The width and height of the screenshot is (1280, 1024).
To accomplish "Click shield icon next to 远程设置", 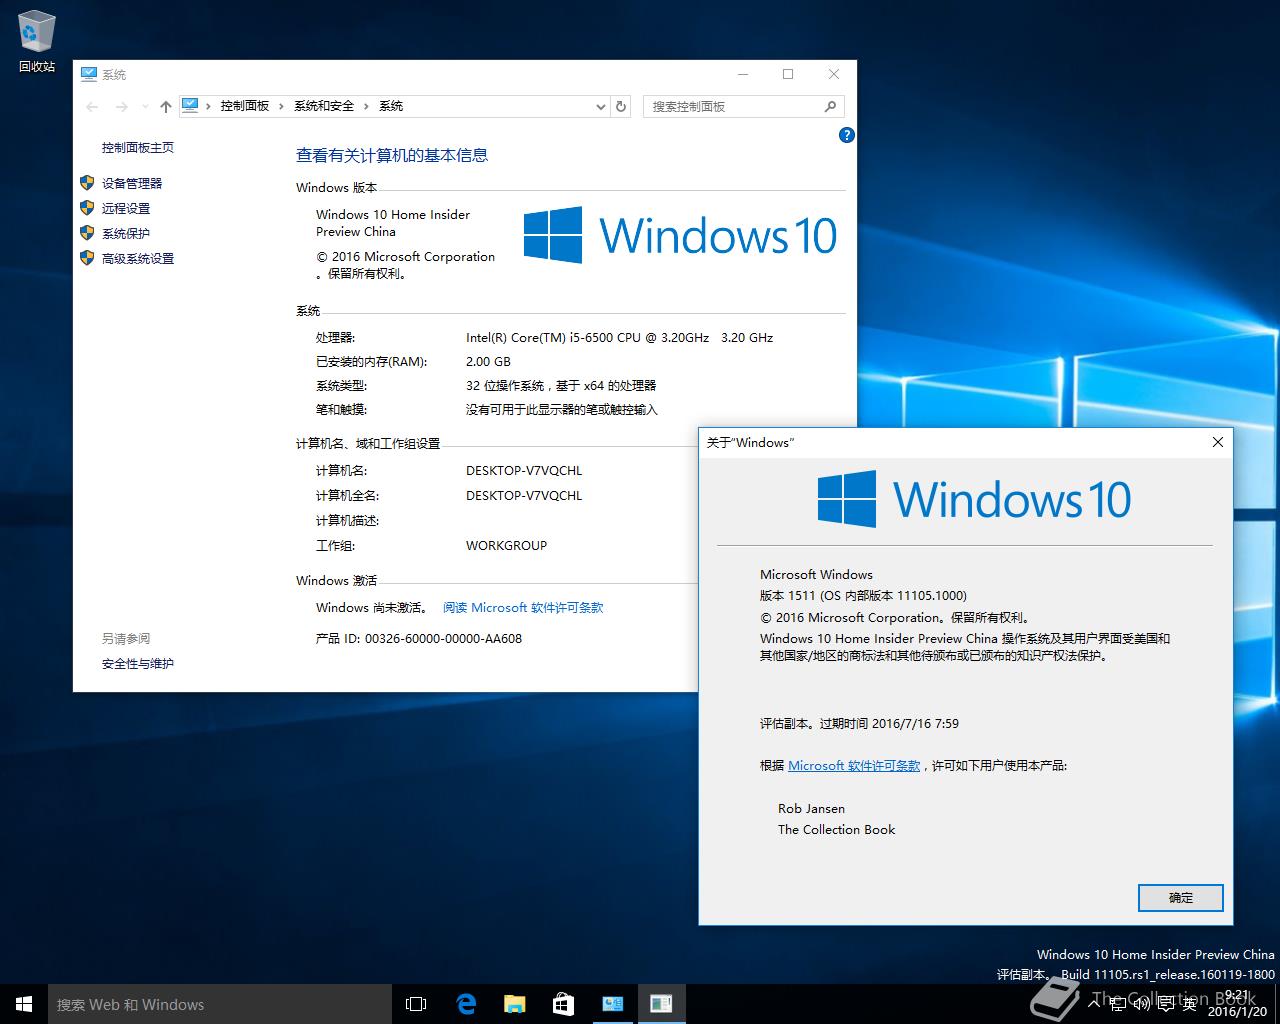I will (x=87, y=208).
